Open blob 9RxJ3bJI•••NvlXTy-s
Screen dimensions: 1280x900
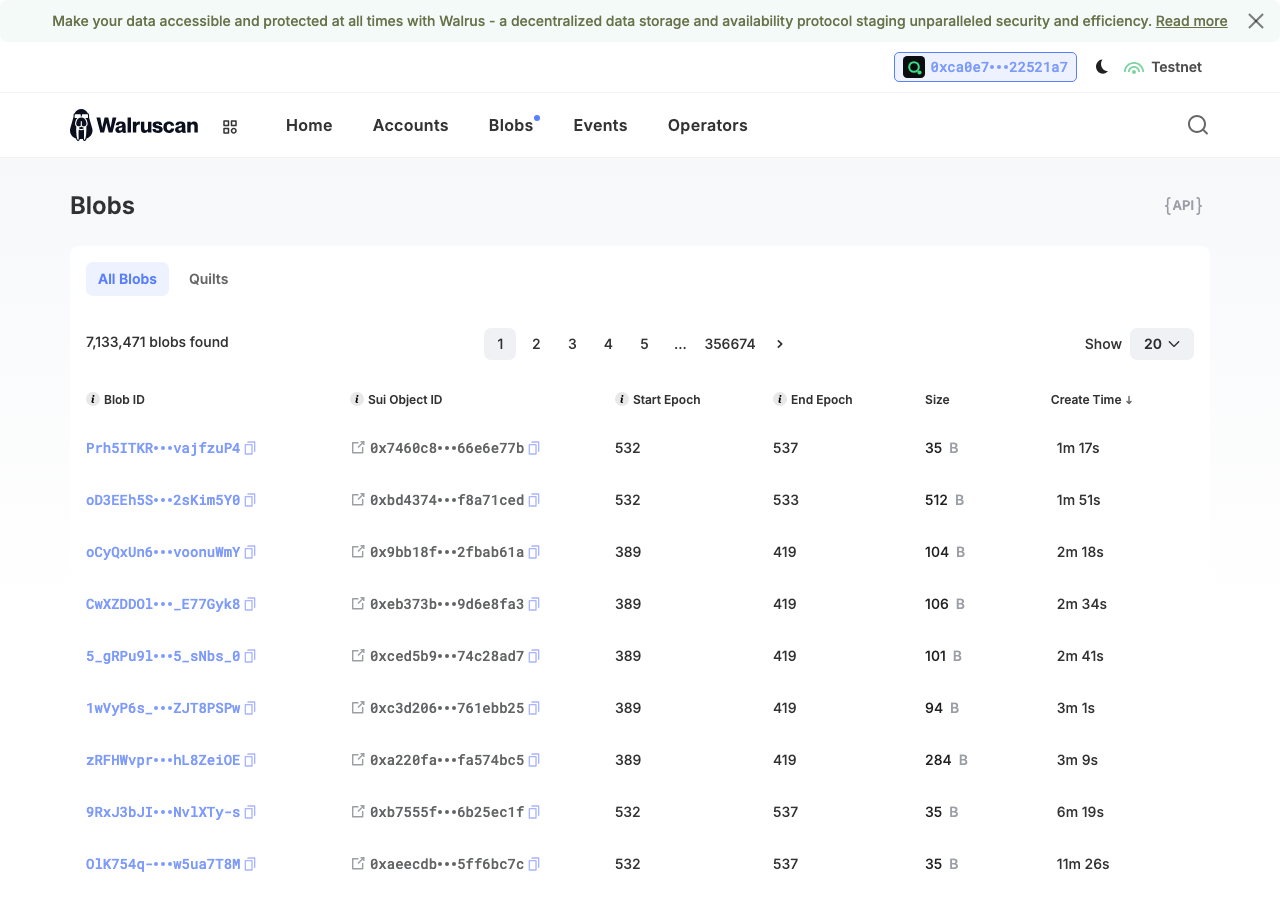[x=163, y=812]
